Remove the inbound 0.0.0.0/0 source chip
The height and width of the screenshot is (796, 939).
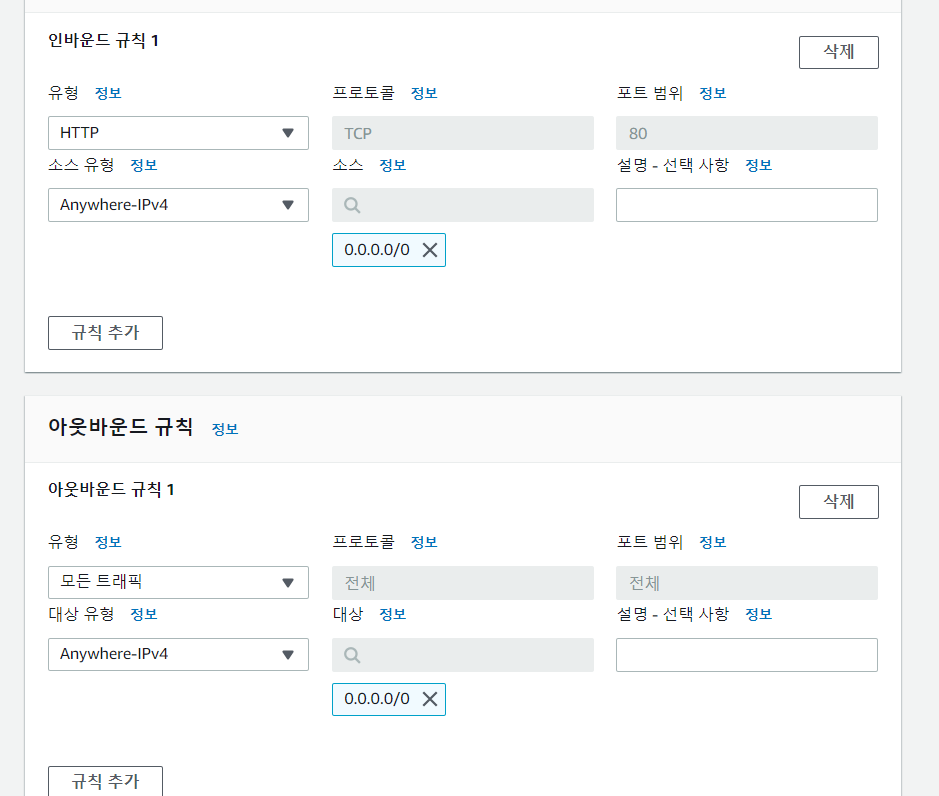coord(430,250)
